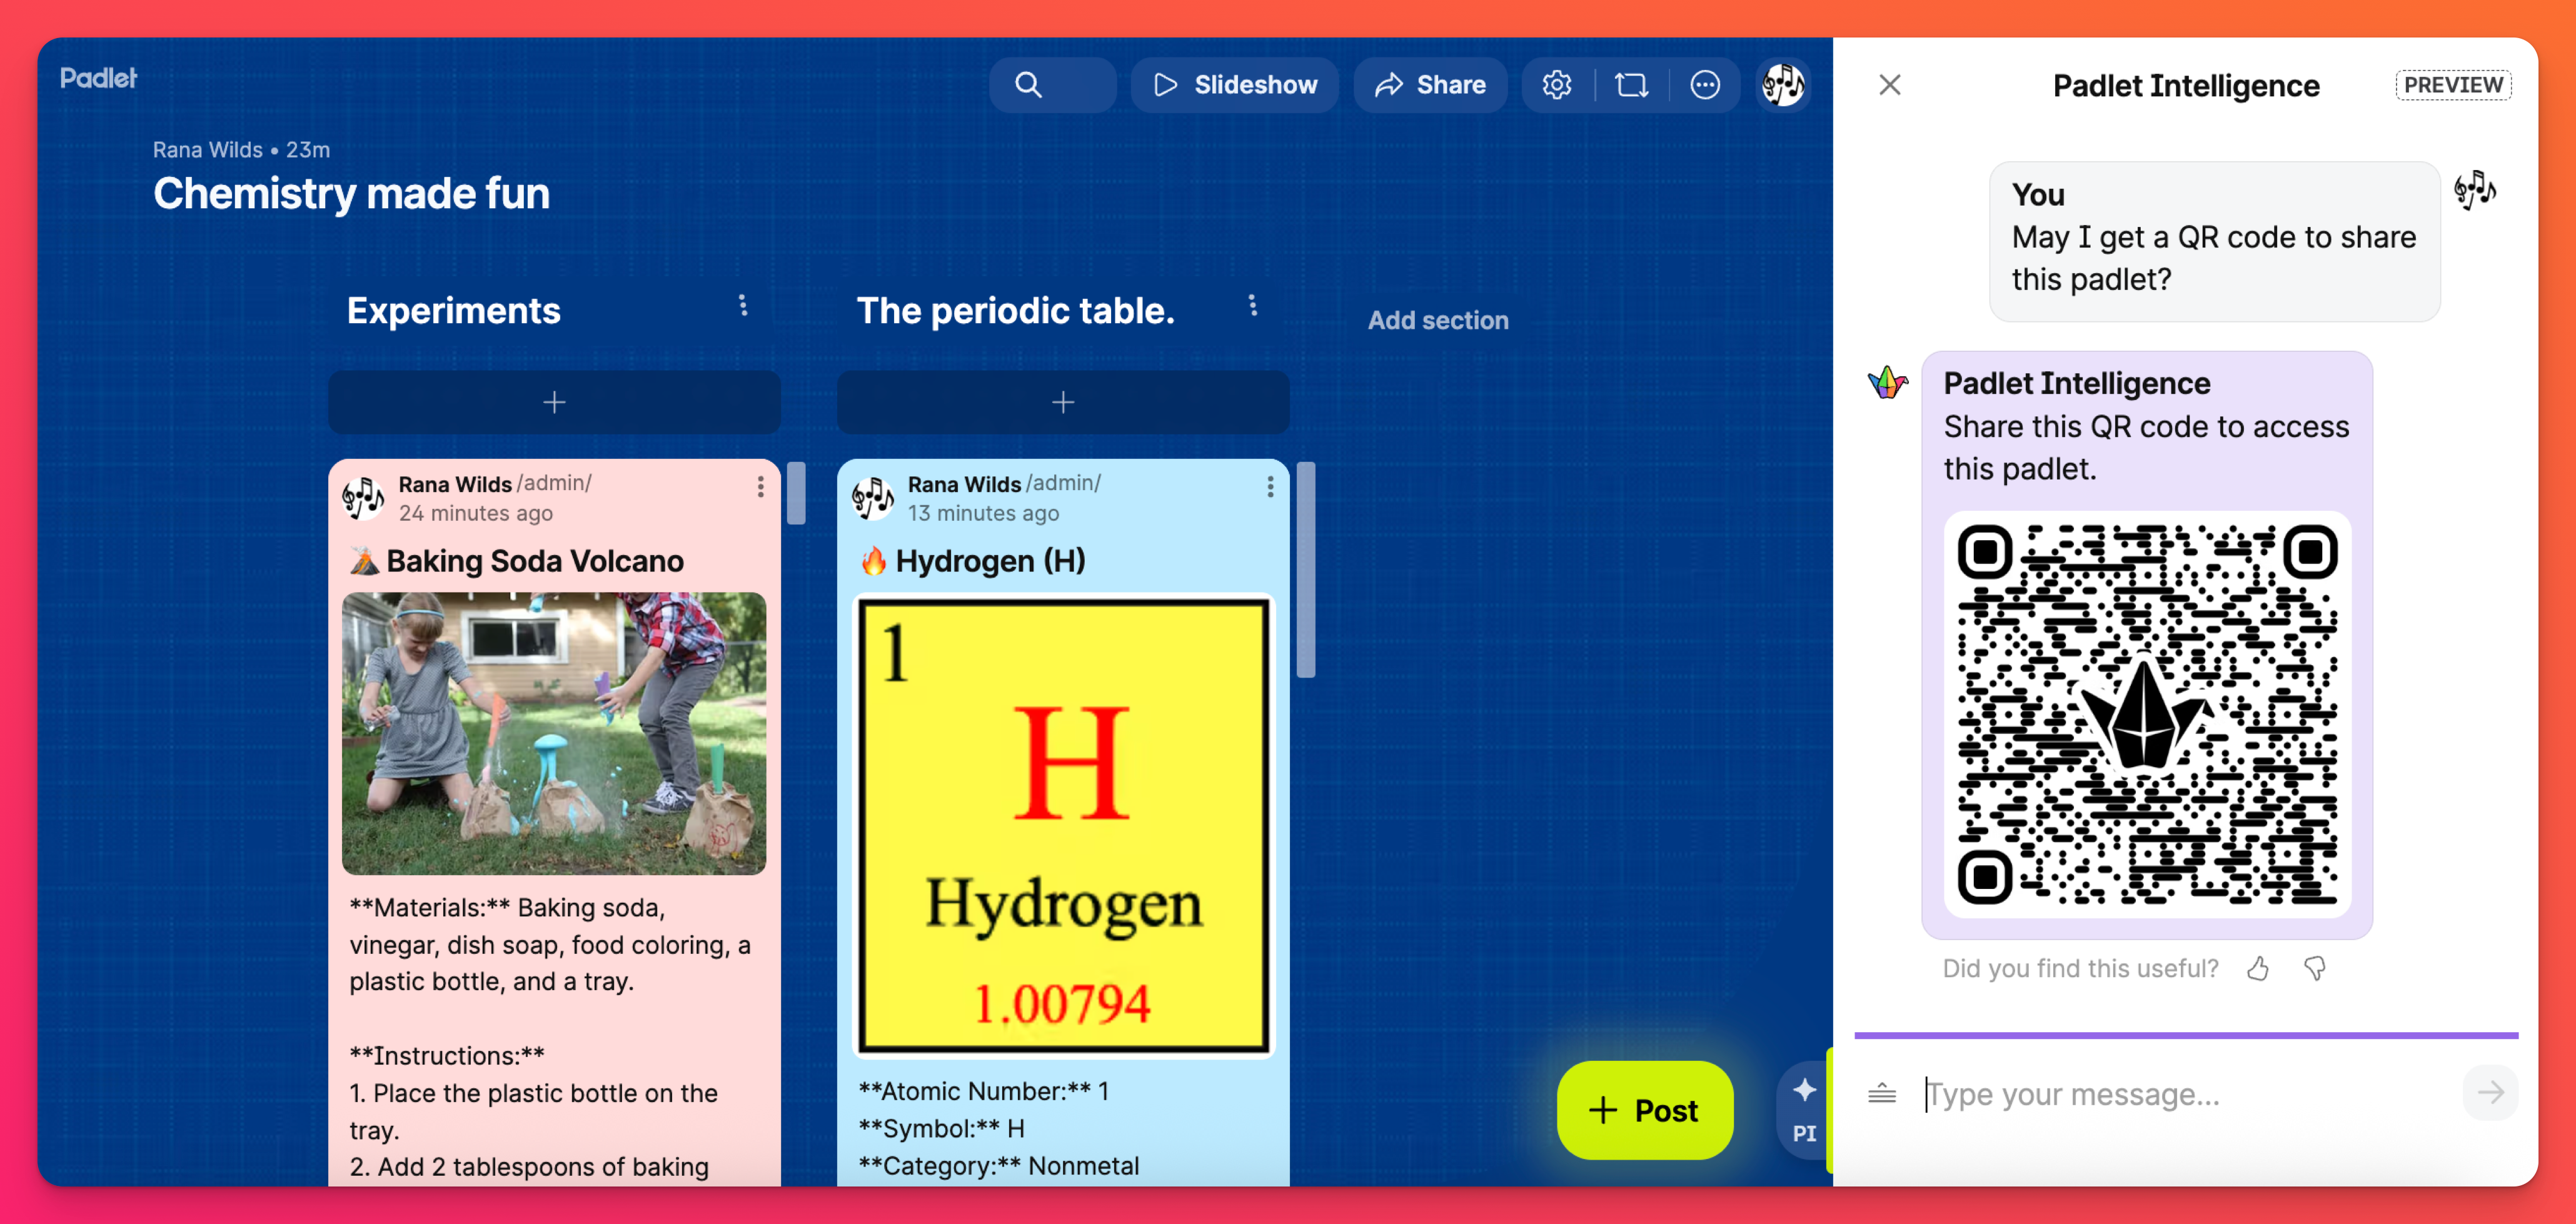Open the three-dot more options circle icon
Screen dimensions: 2576x1224
point(1705,85)
